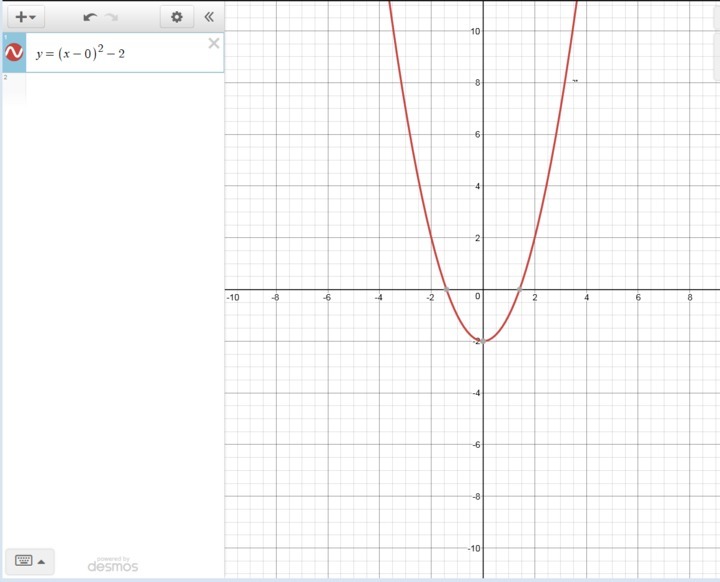
Task: Click the parabola vertex at (0, -2)
Action: 483,341
